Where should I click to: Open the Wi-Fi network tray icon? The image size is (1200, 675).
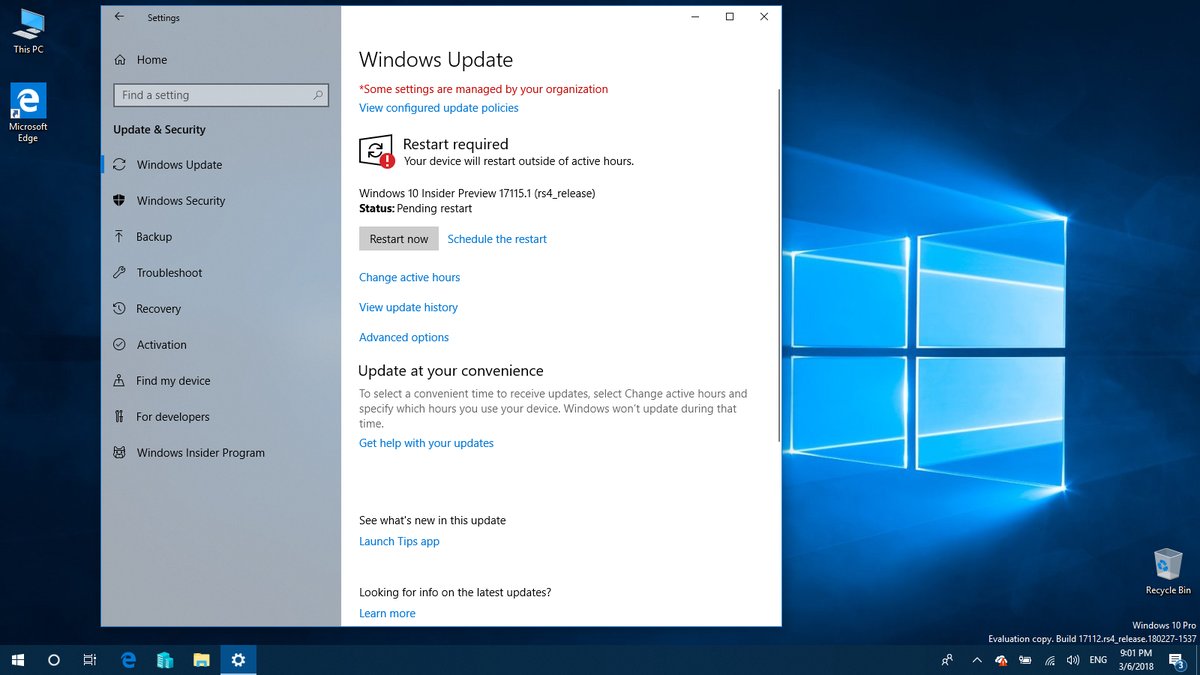point(1049,660)
